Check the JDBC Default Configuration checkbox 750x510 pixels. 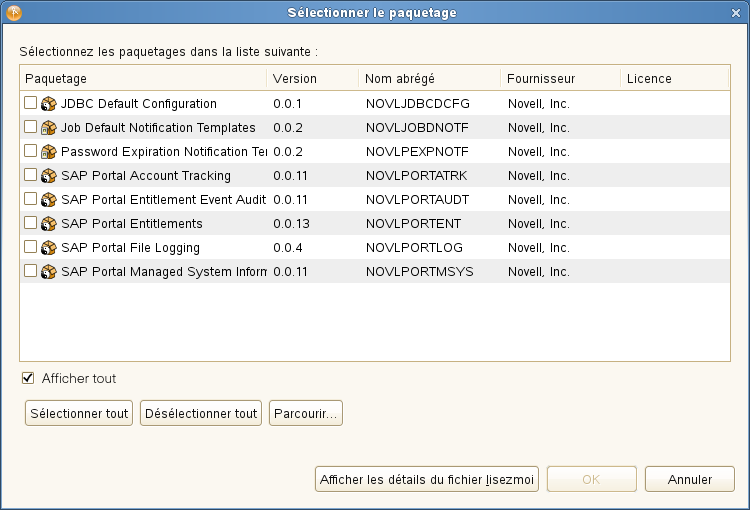(x=31, y=103)
